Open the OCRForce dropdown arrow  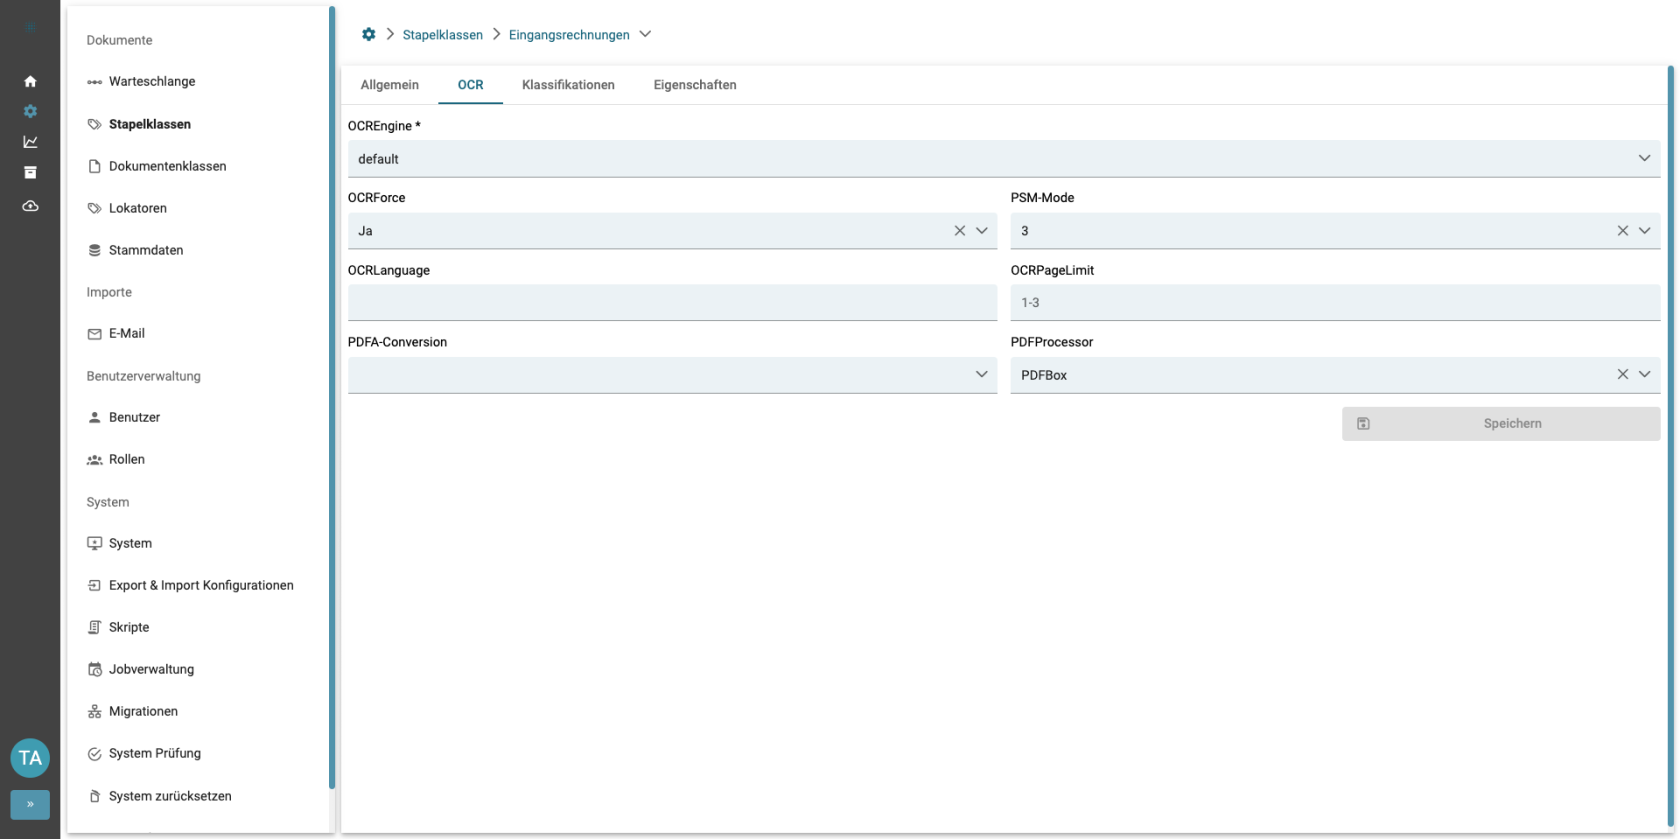click(x=981, y=231)
